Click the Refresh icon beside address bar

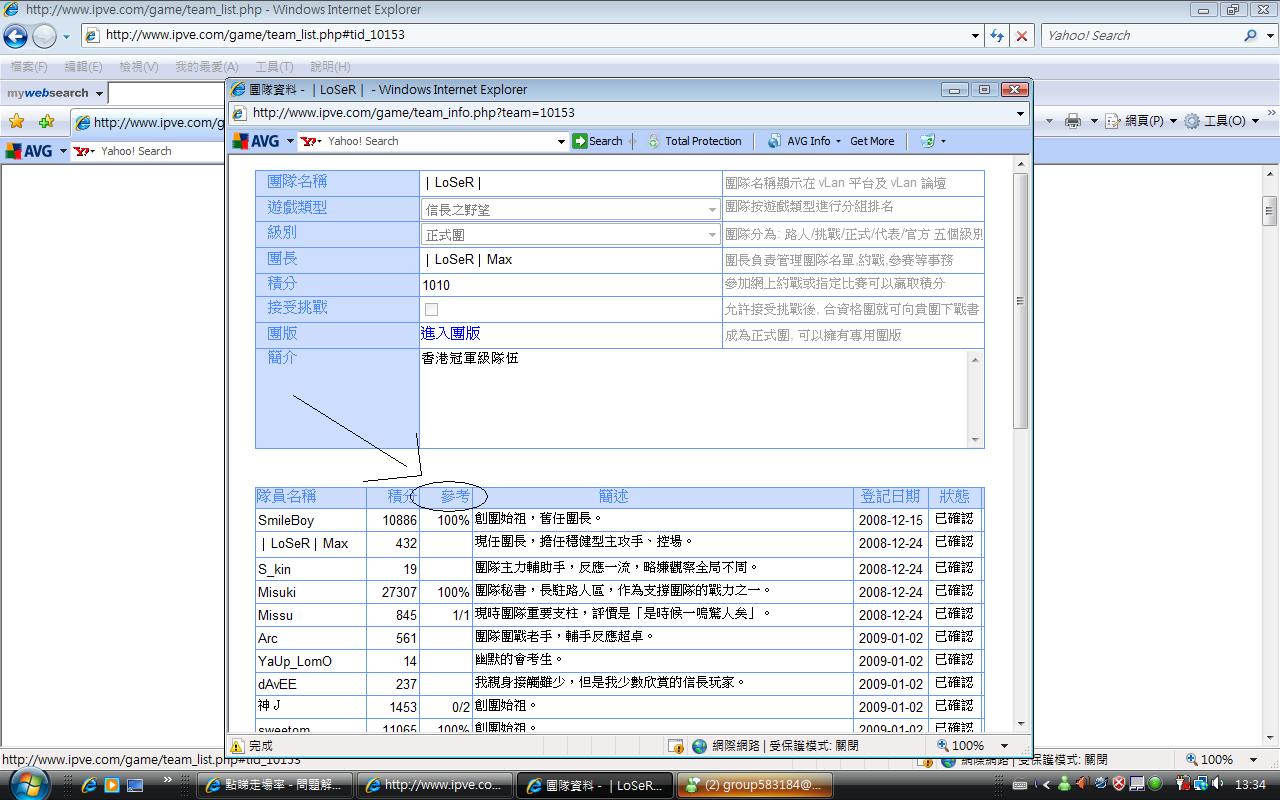click(x=996, y=35)
